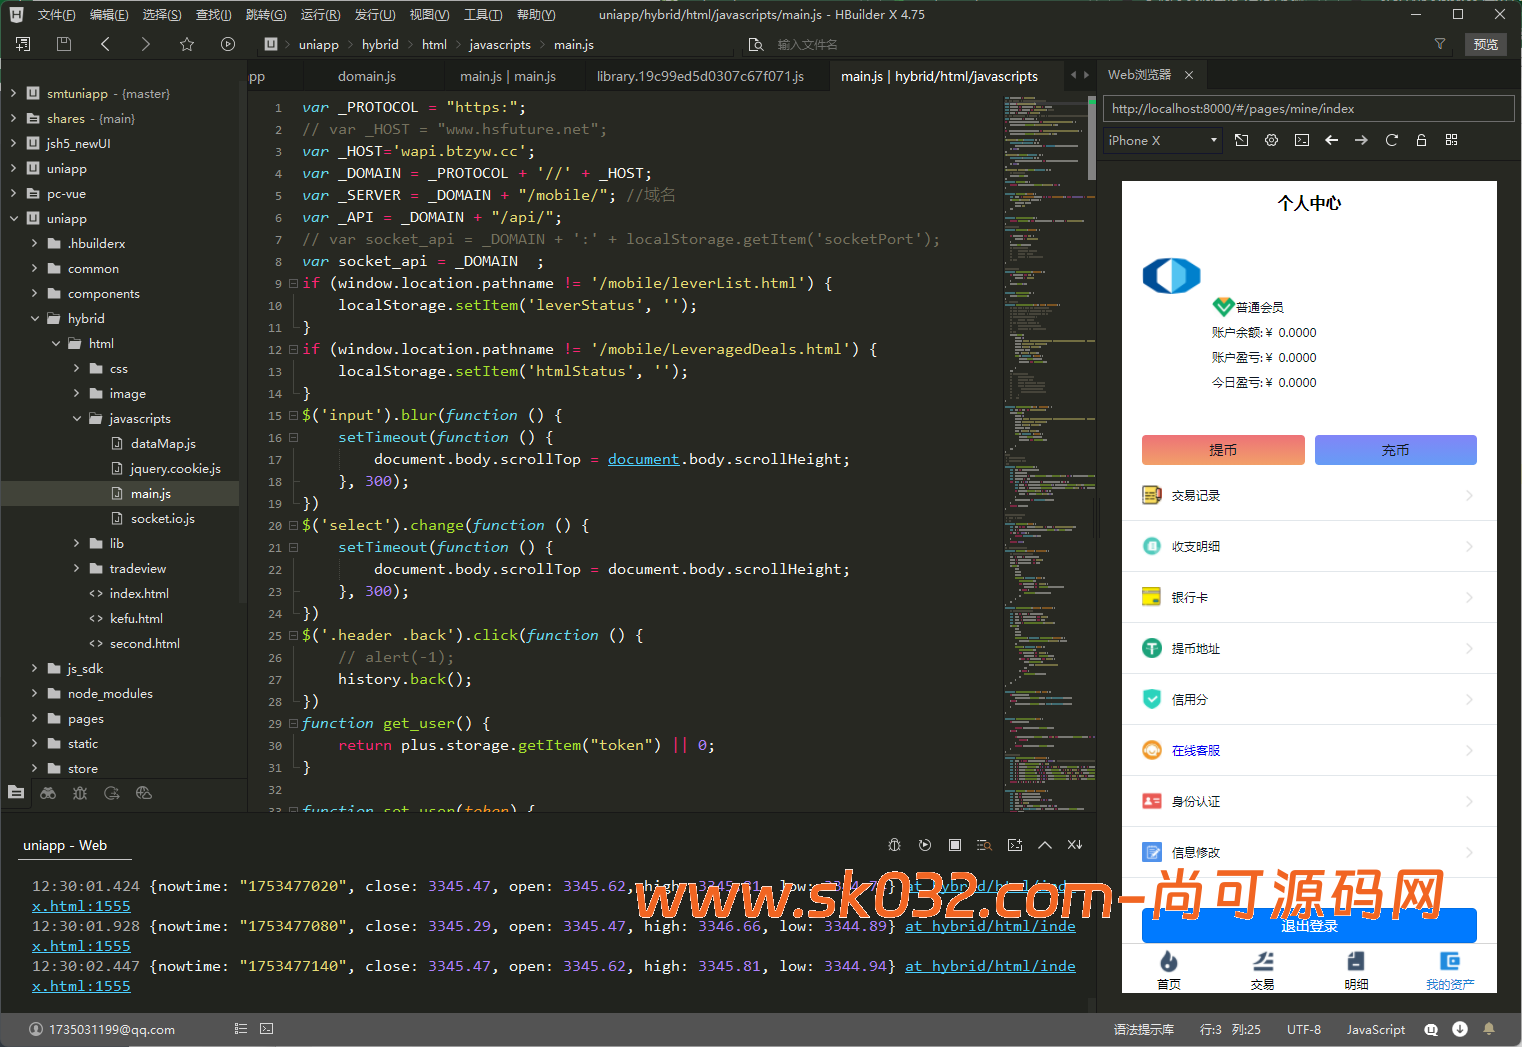
Task: Click the x.html:1555 console link
Action: point(81,906)
